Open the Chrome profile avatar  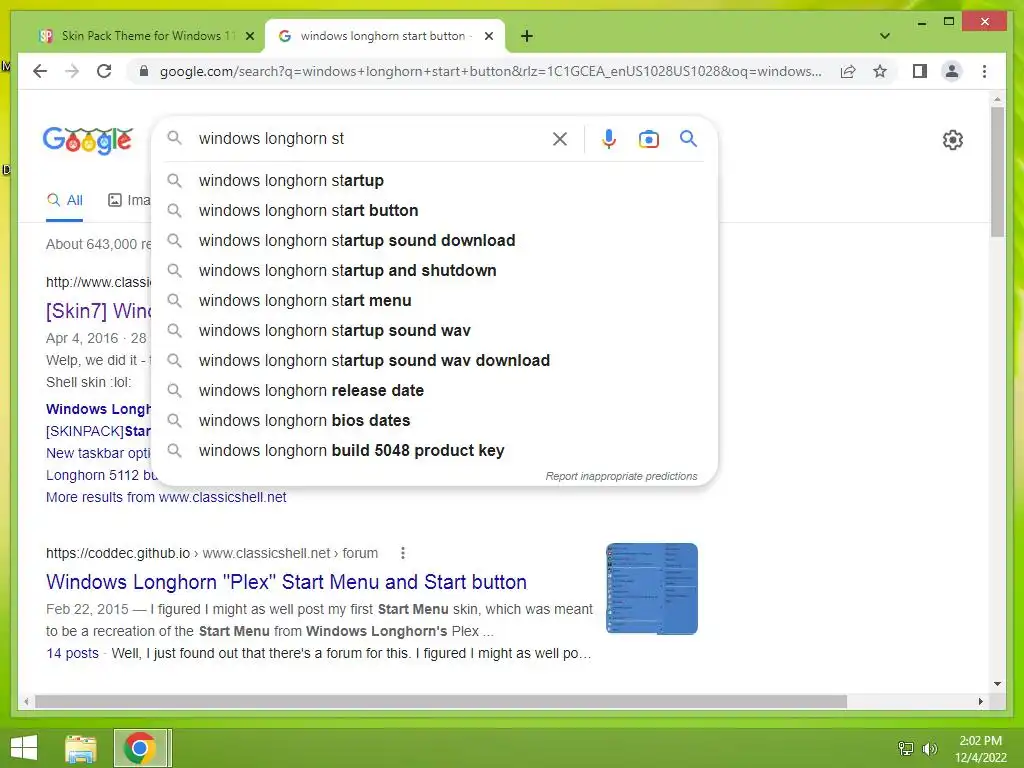coord(952,71)
